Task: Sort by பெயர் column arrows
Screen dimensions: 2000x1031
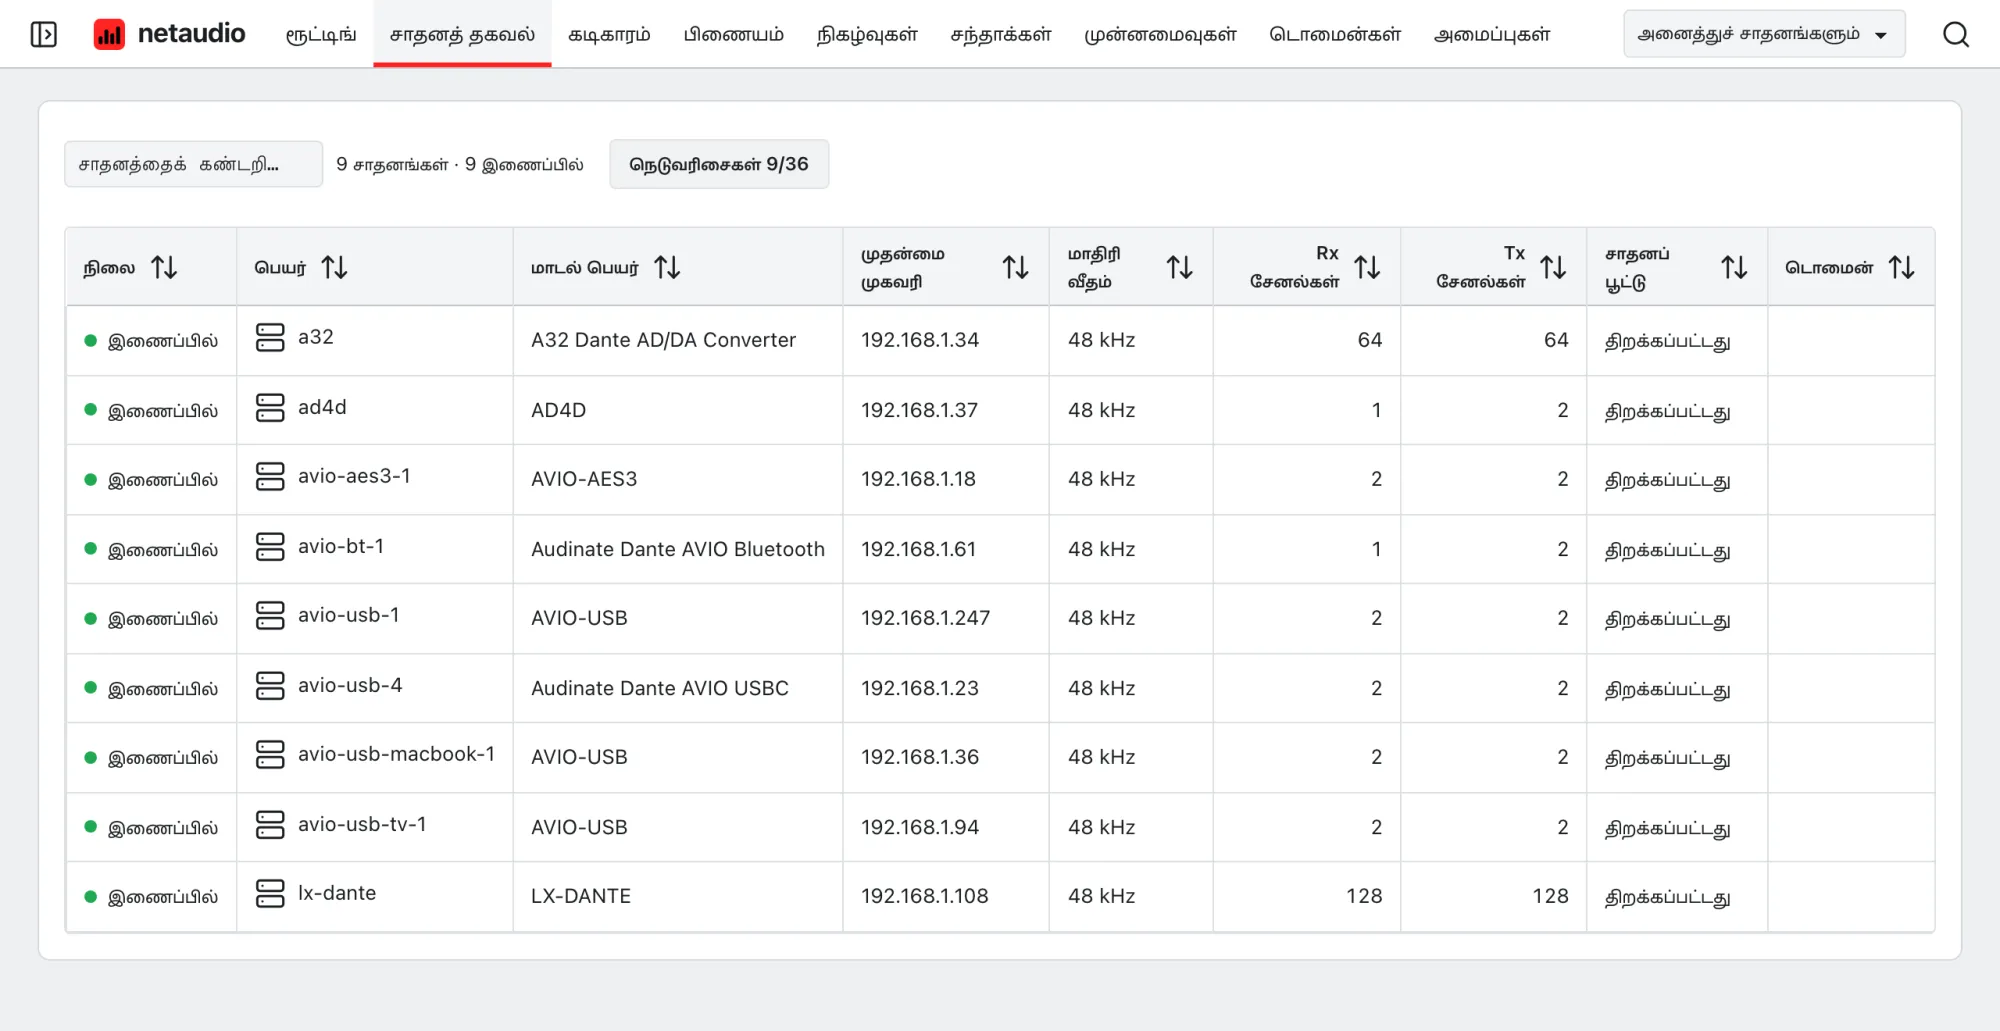Action: 335,268
